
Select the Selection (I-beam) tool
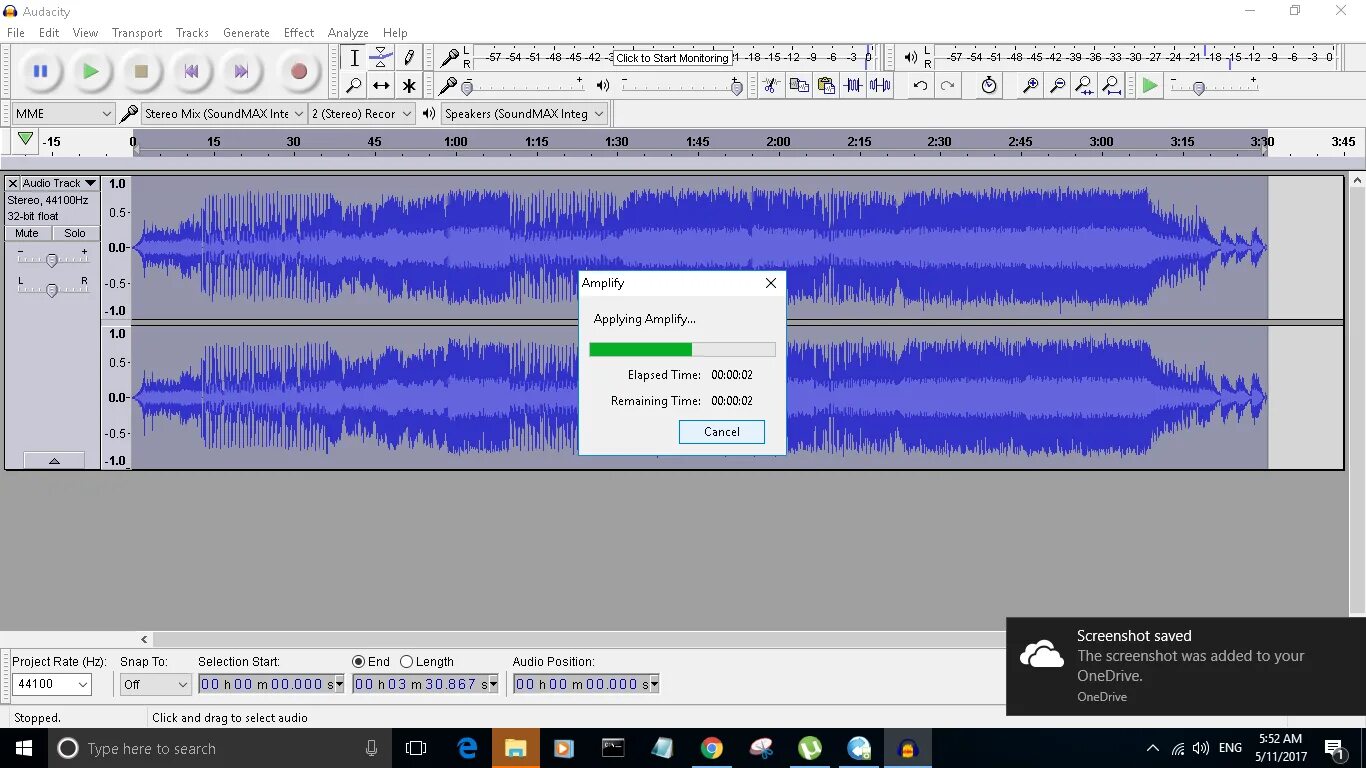[354, 58]
